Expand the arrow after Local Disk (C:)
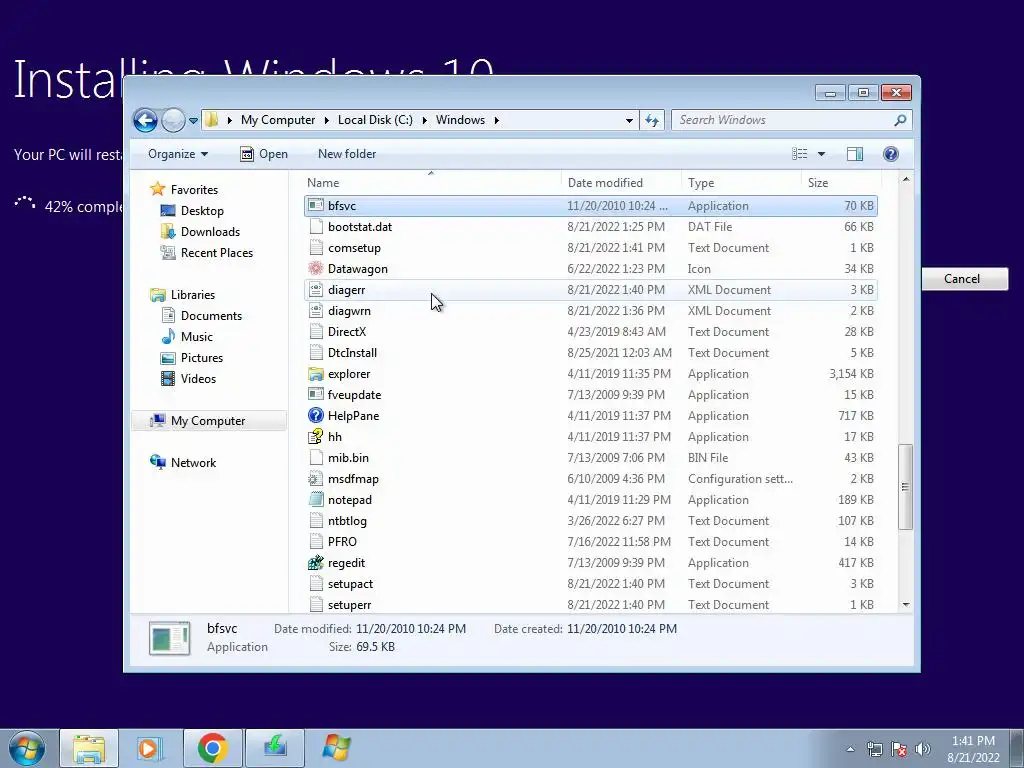The width and height of the screenshot is (1024, 768). coord(424,120)
